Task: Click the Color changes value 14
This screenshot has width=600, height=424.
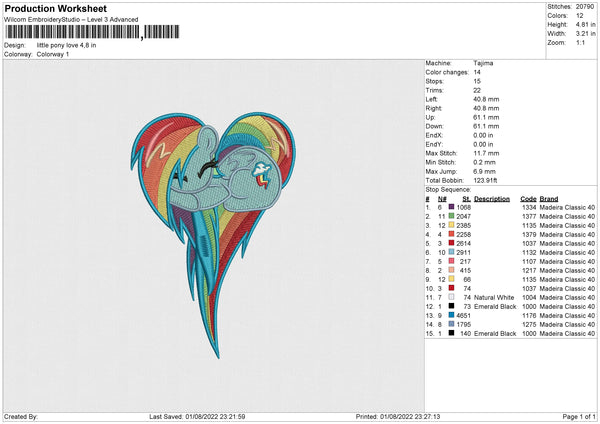Action: (477, 72)
